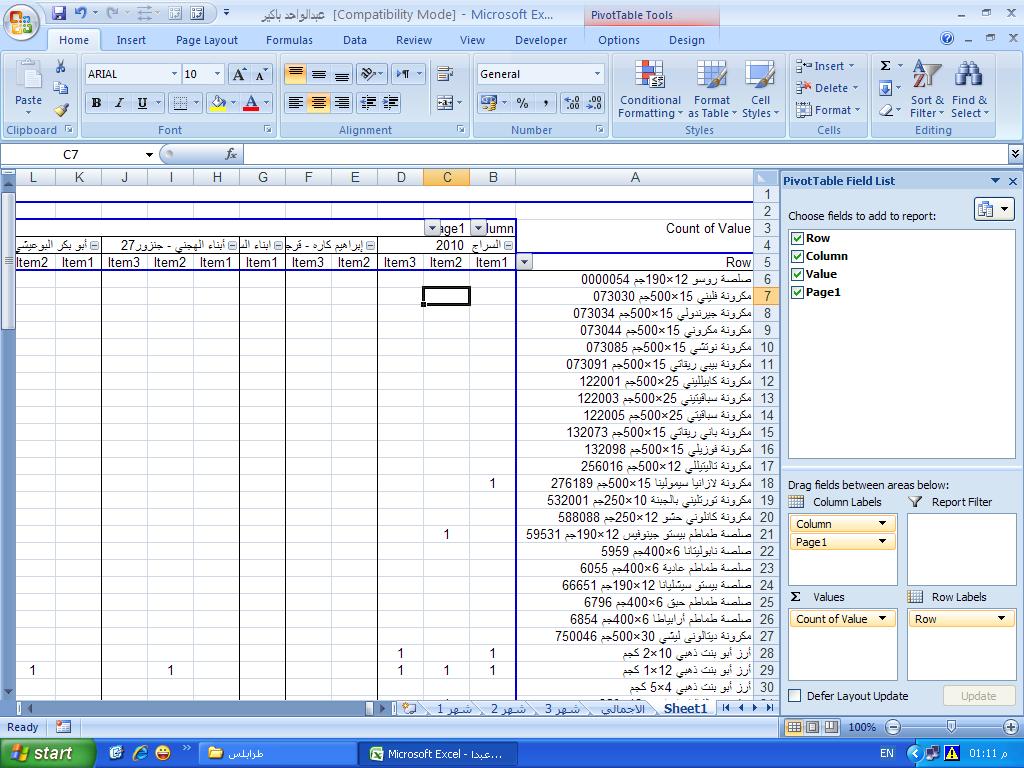Open Count of Value field dropdown

click(882, 618)
